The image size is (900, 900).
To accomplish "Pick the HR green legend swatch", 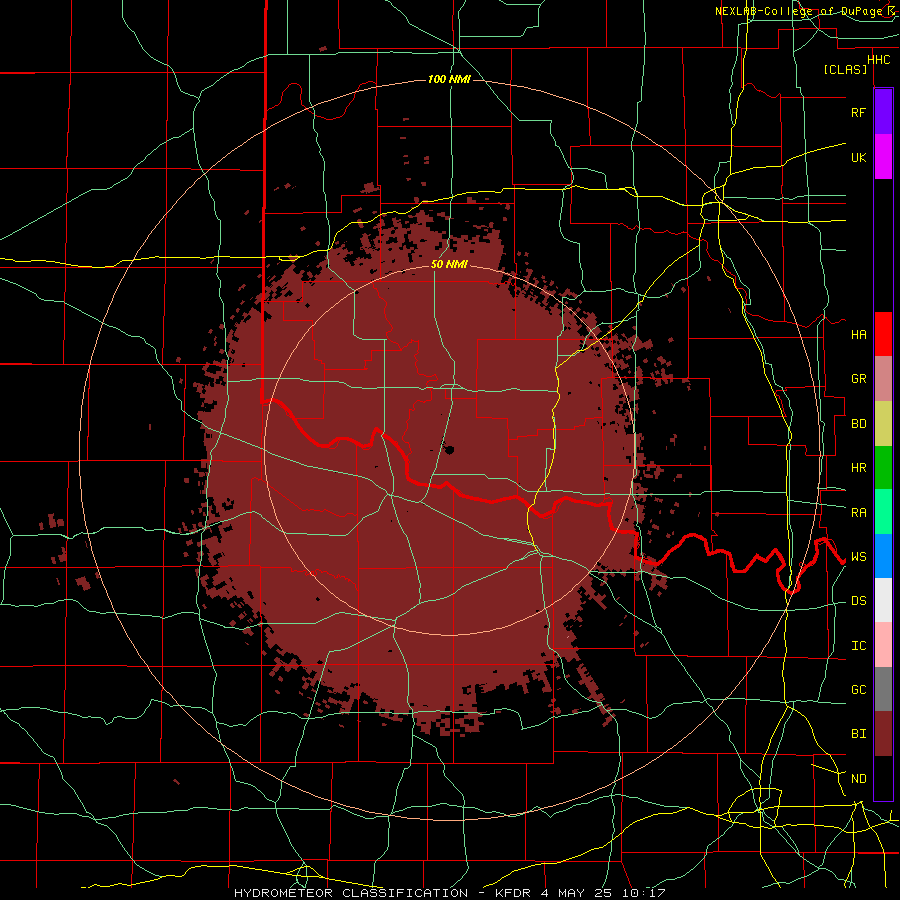I will 883,468.
